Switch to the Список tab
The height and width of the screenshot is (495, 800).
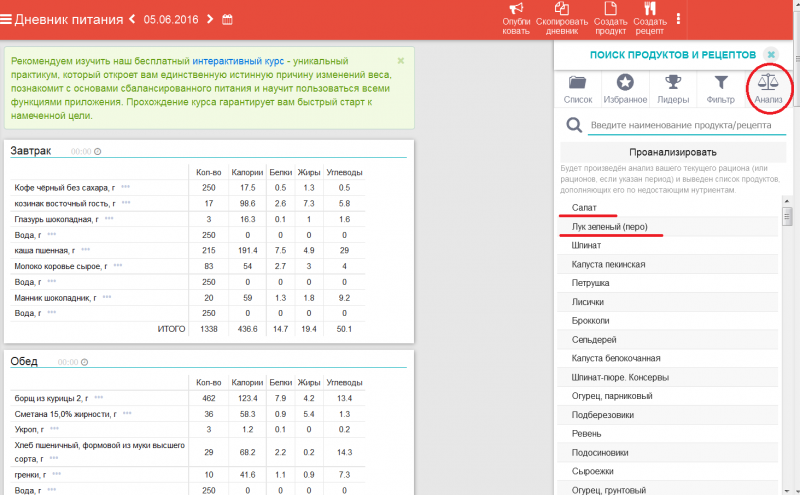coord(578,89)
